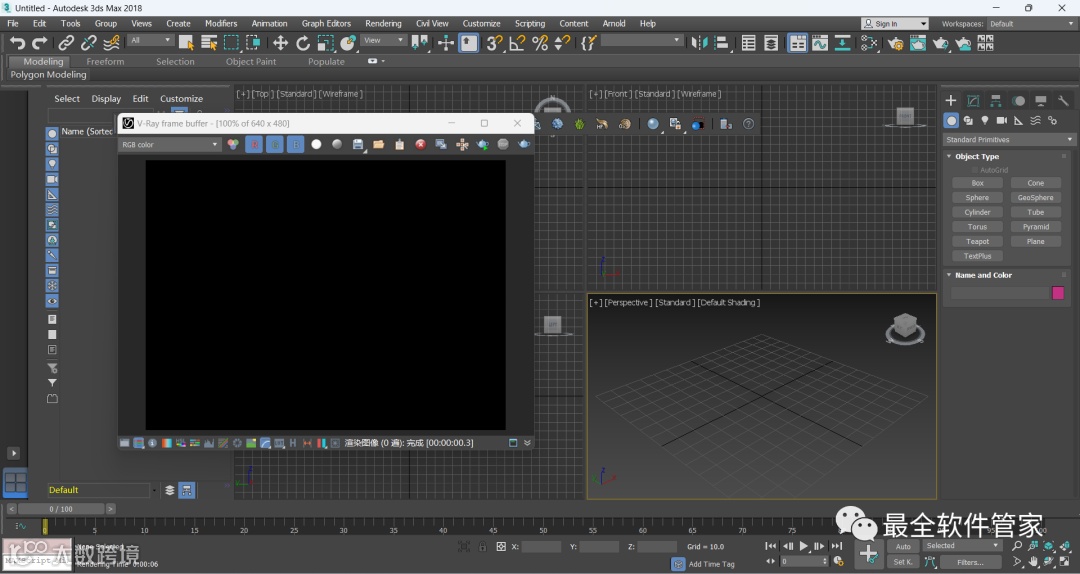1080x574 pixels.
Task: Open the Modify panel tab
Action: pyautogui.click(x=973, y=101)
